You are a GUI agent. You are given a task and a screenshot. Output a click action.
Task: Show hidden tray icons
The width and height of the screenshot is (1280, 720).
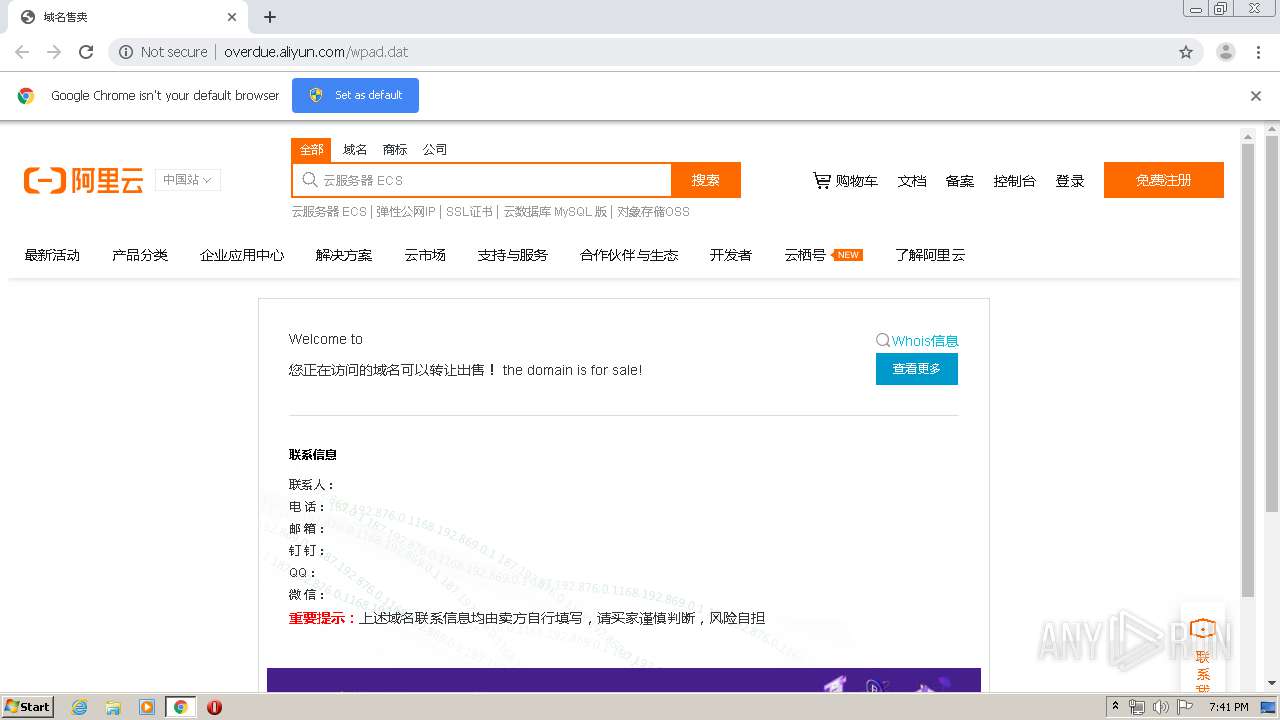(1116, 707)
